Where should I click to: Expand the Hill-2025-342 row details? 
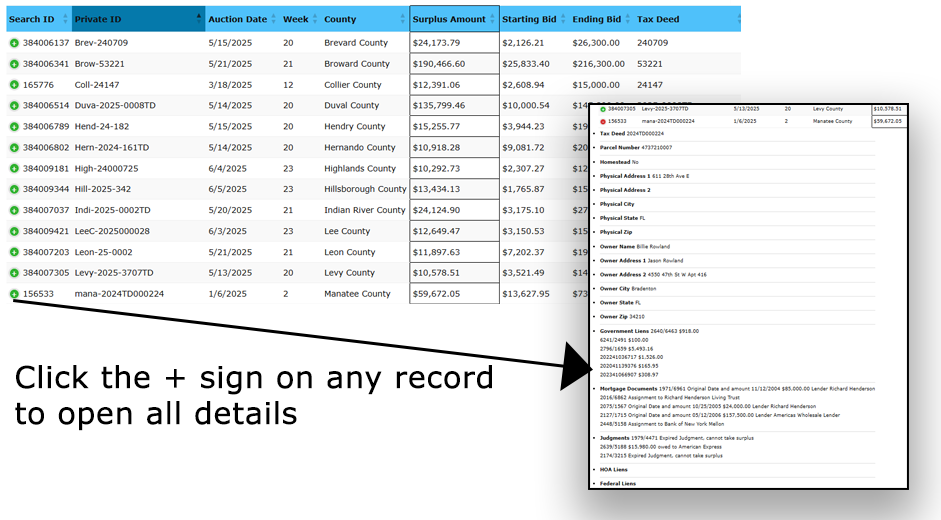tap(14, 189)
